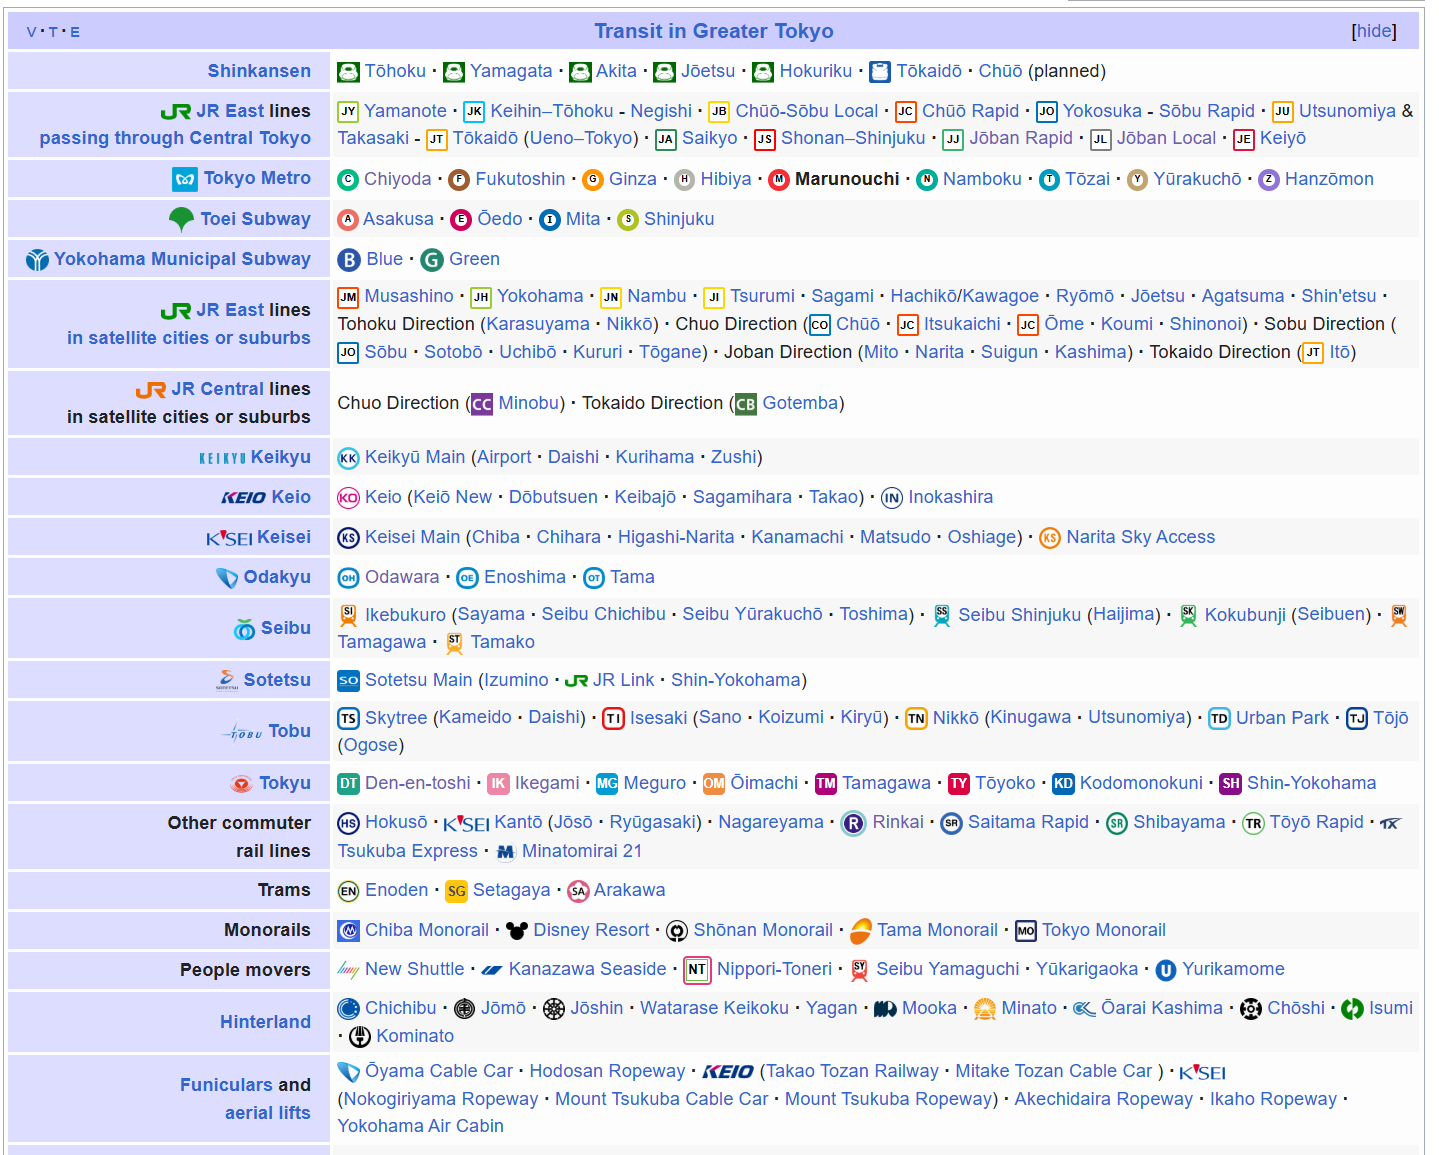
Task: Open the Tokyo Metro header link
Action: pyautogui.click(x=257, y=178)
